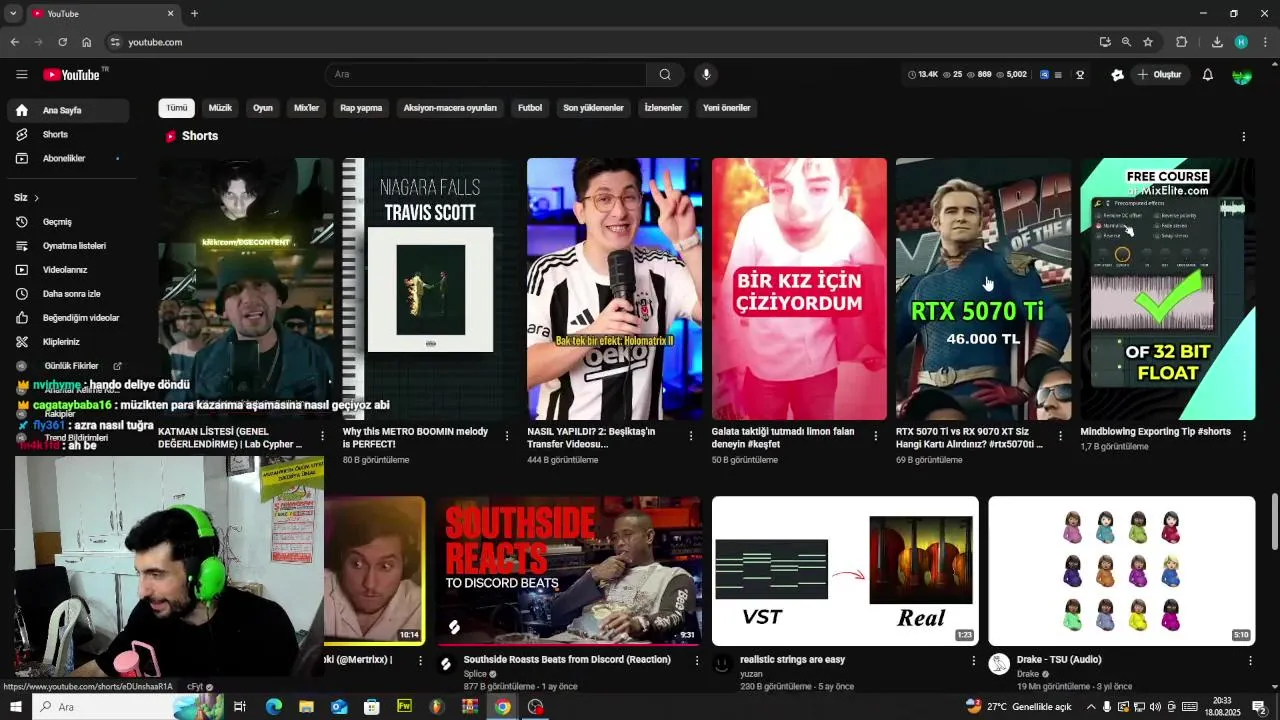Reload the page in Chrome
This screenshot has height=720, width=1280.
(x=62, y=42)
